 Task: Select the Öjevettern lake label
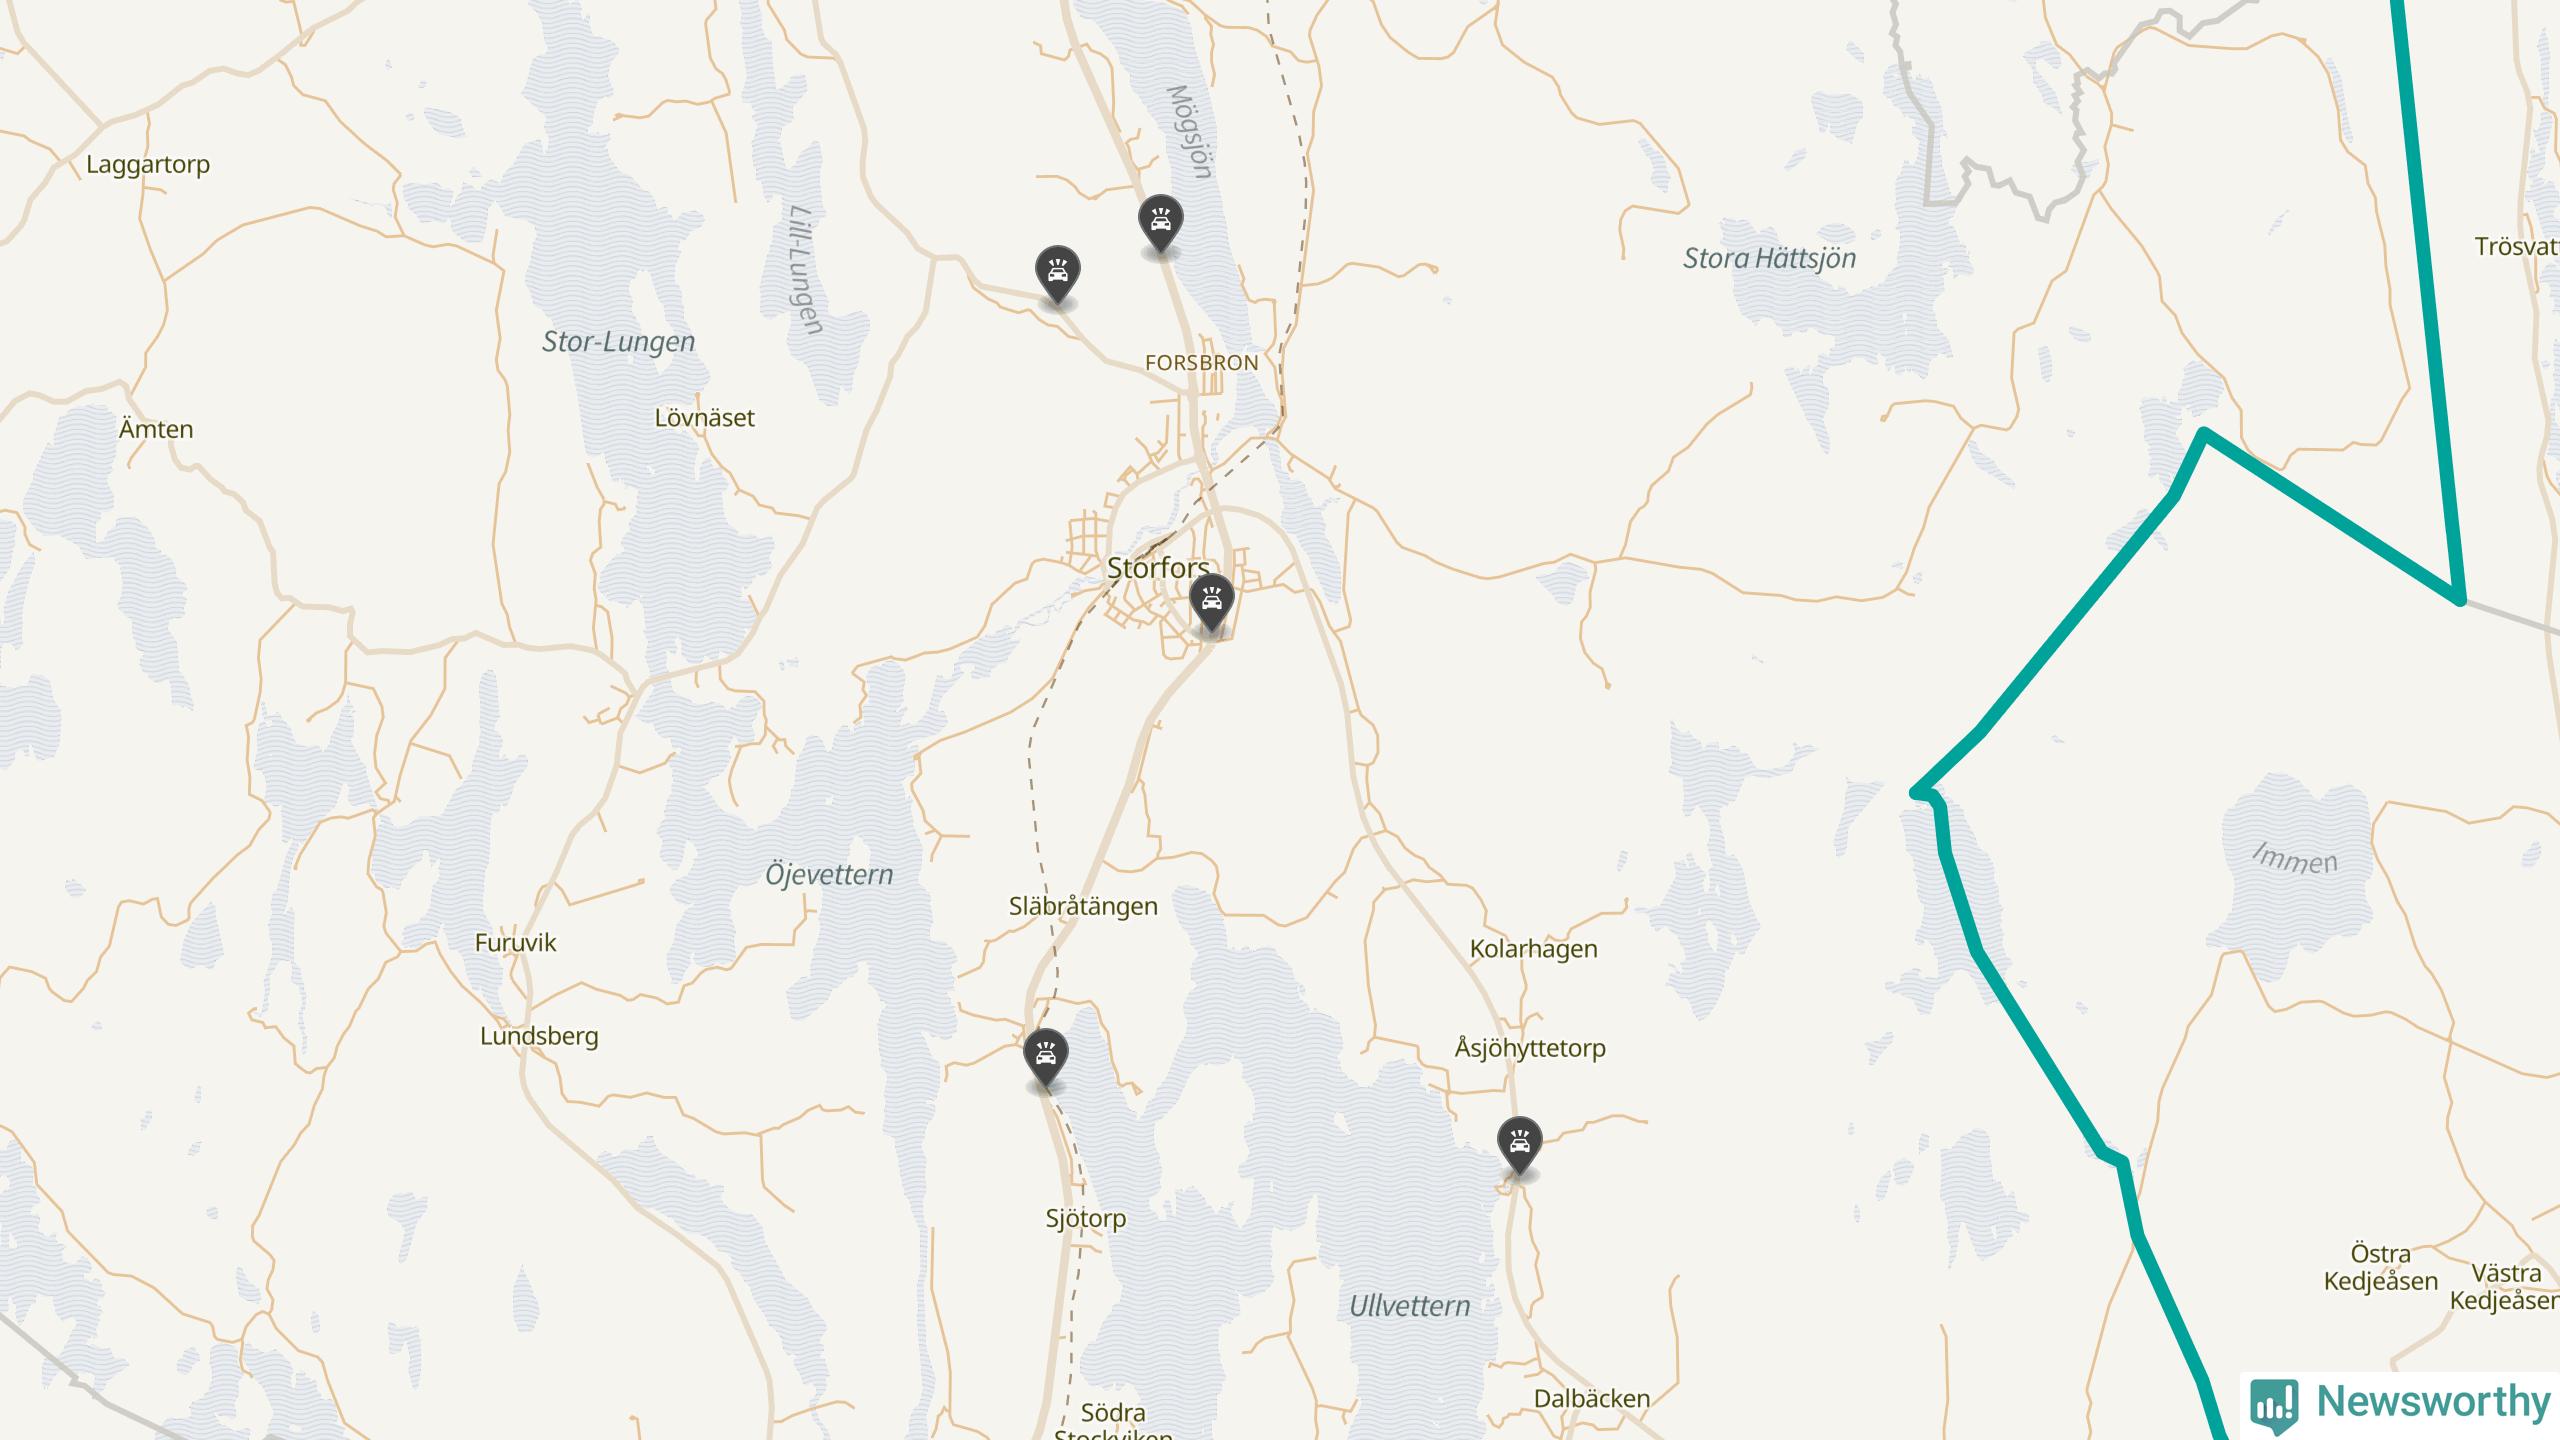829,875
